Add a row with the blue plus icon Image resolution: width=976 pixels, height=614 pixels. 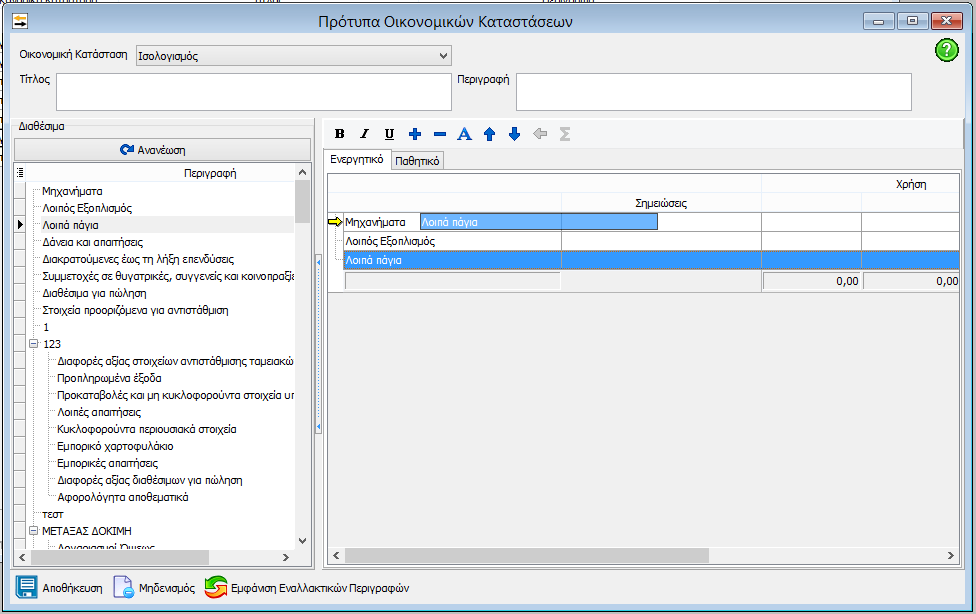click(x=415, y=134)
